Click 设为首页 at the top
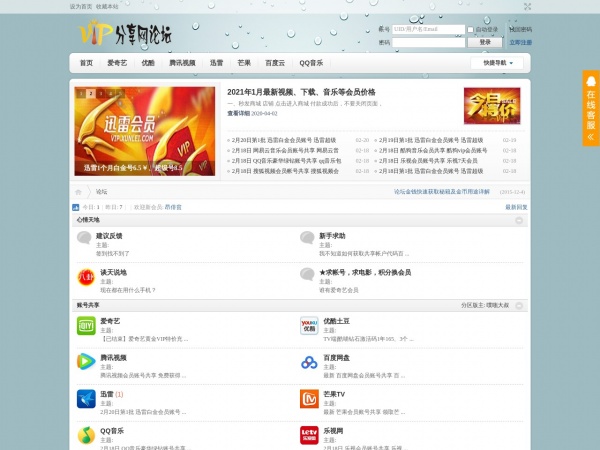Image resolution: width=600 pixels, height=450 pixels. click(81, 7)
